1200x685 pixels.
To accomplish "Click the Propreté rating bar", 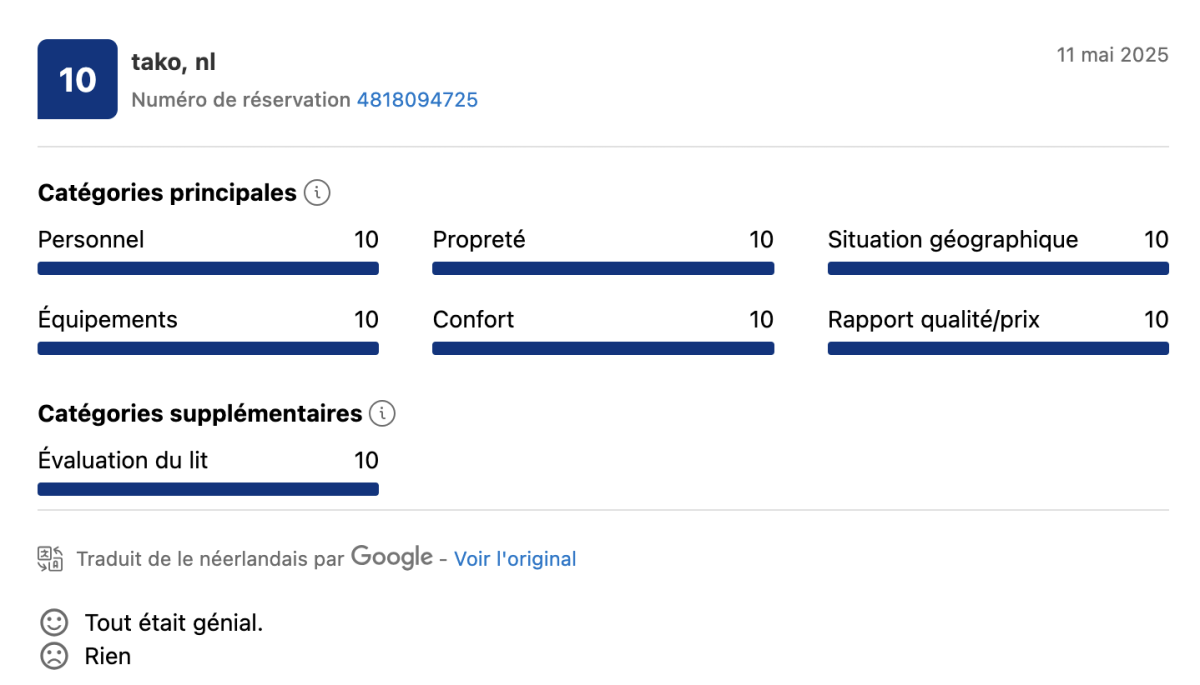I will (603, 268).
